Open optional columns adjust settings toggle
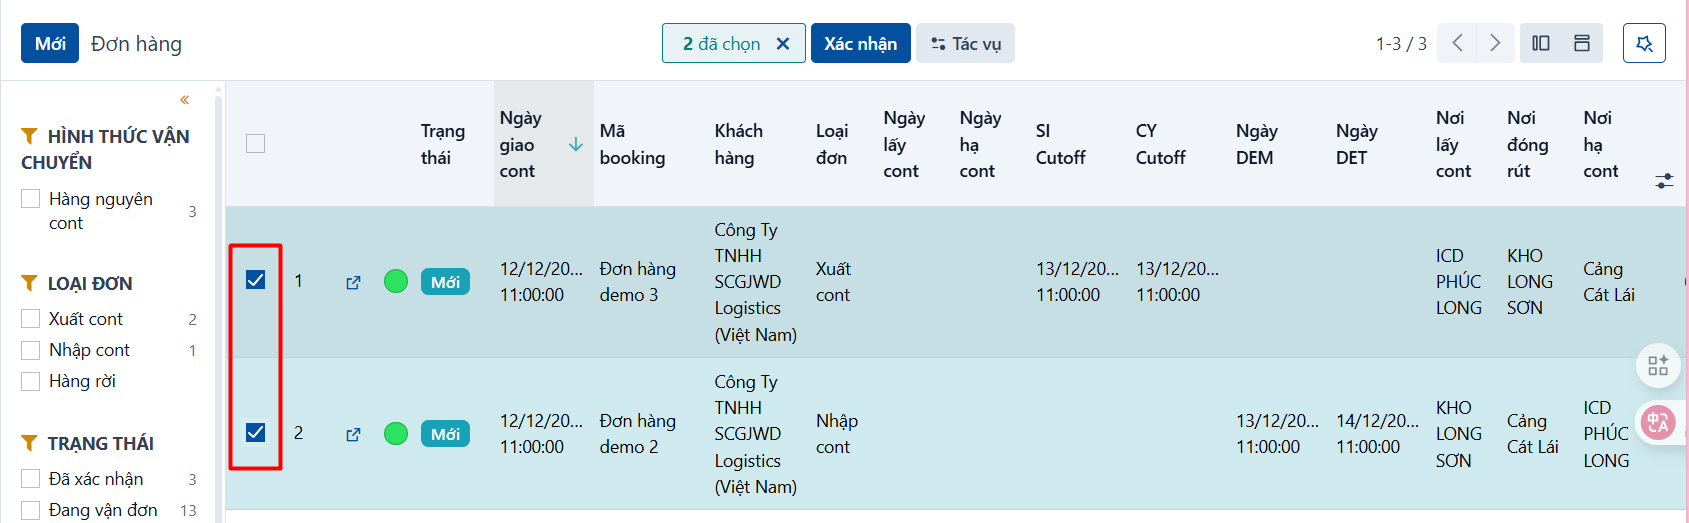This screenshot has height=523, width=1689. click(x=1664, y=181)
